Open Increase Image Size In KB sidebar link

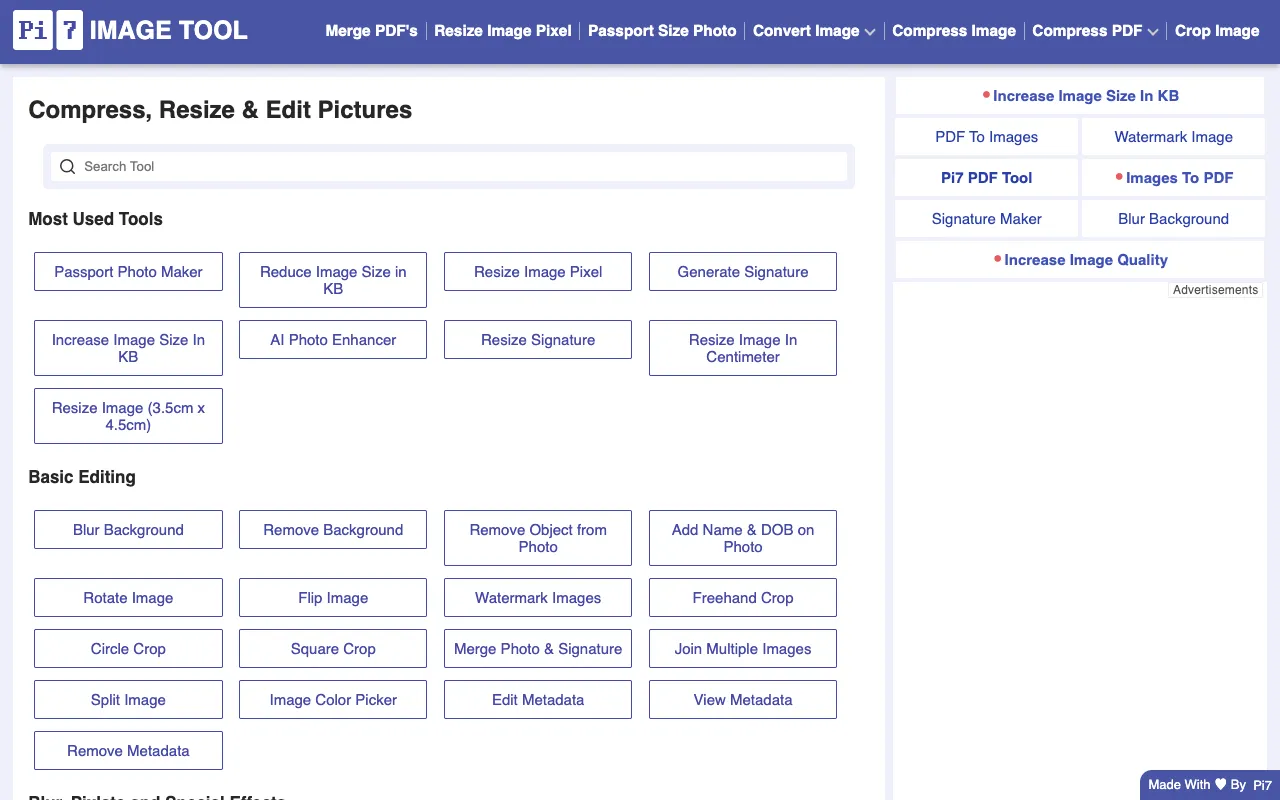(x=1086, y=95)
